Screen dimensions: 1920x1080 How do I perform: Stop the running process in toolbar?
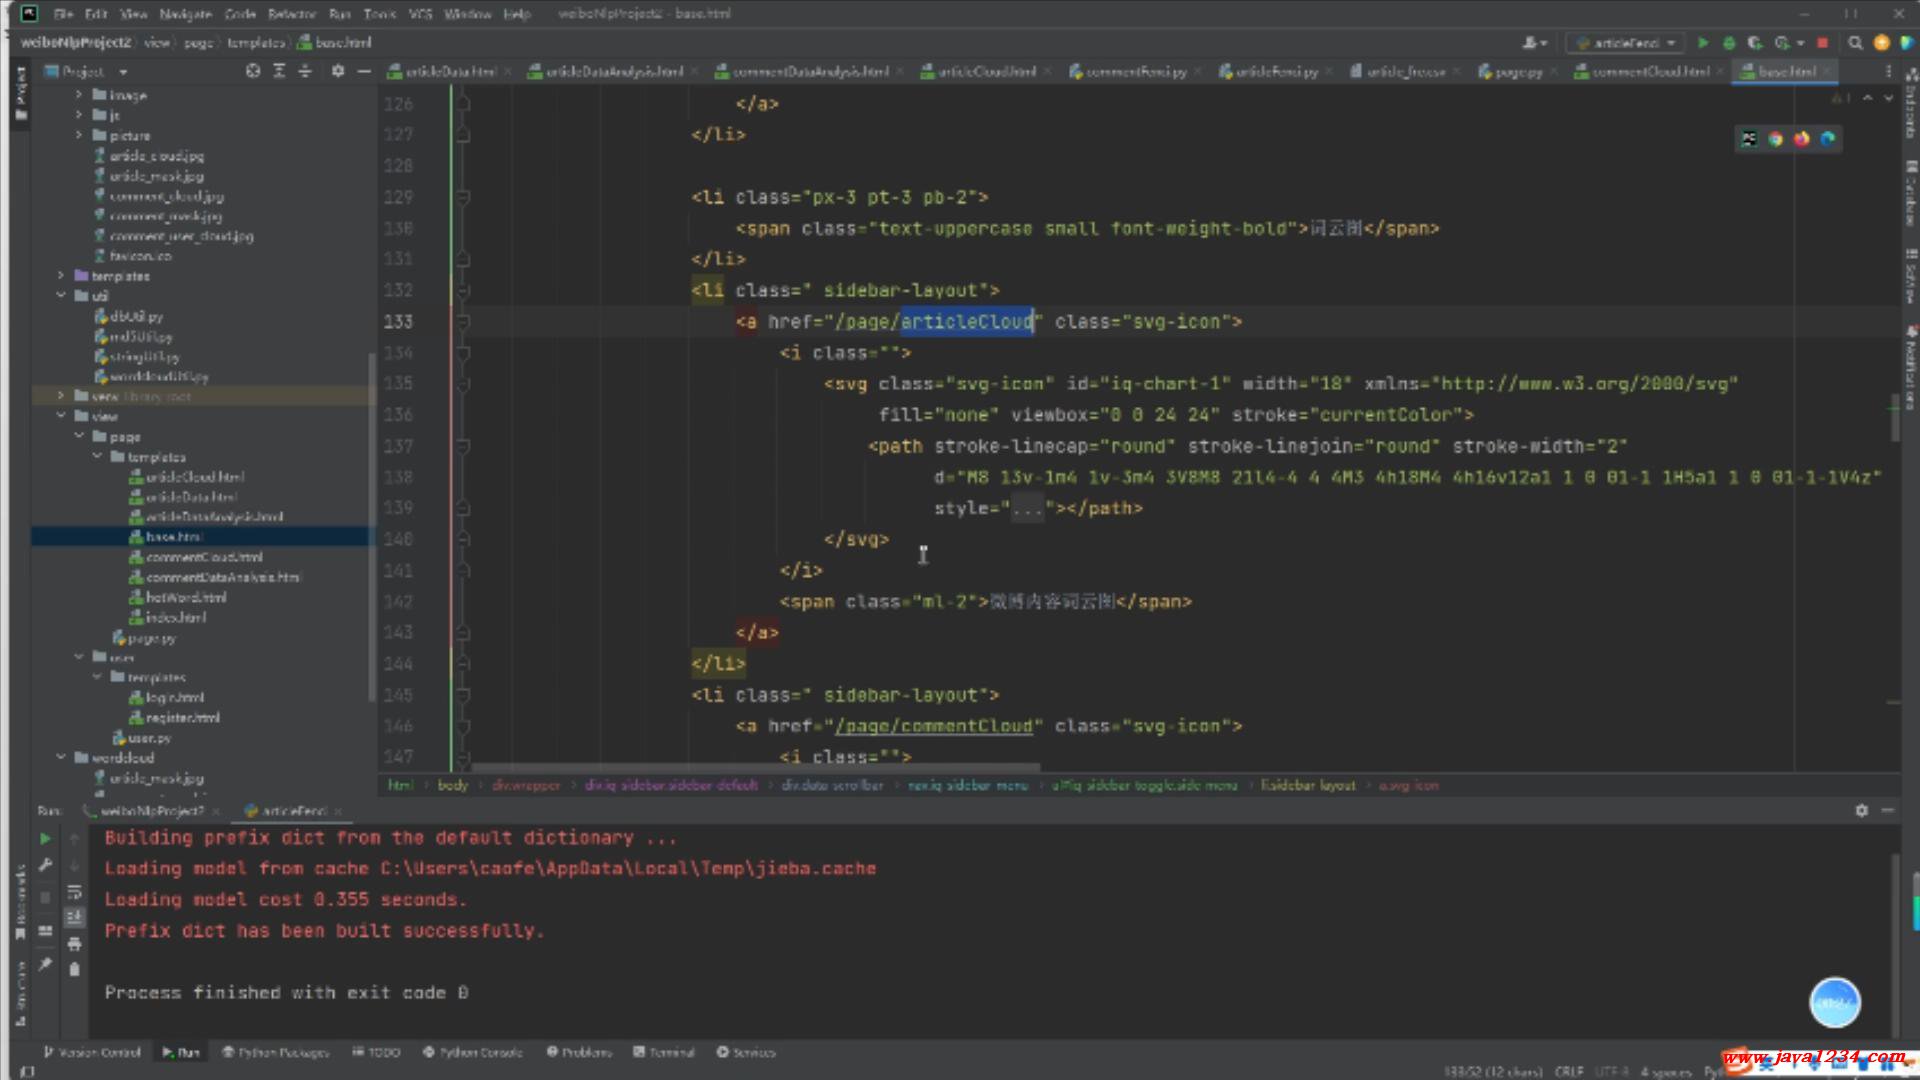click(1822, 43)
